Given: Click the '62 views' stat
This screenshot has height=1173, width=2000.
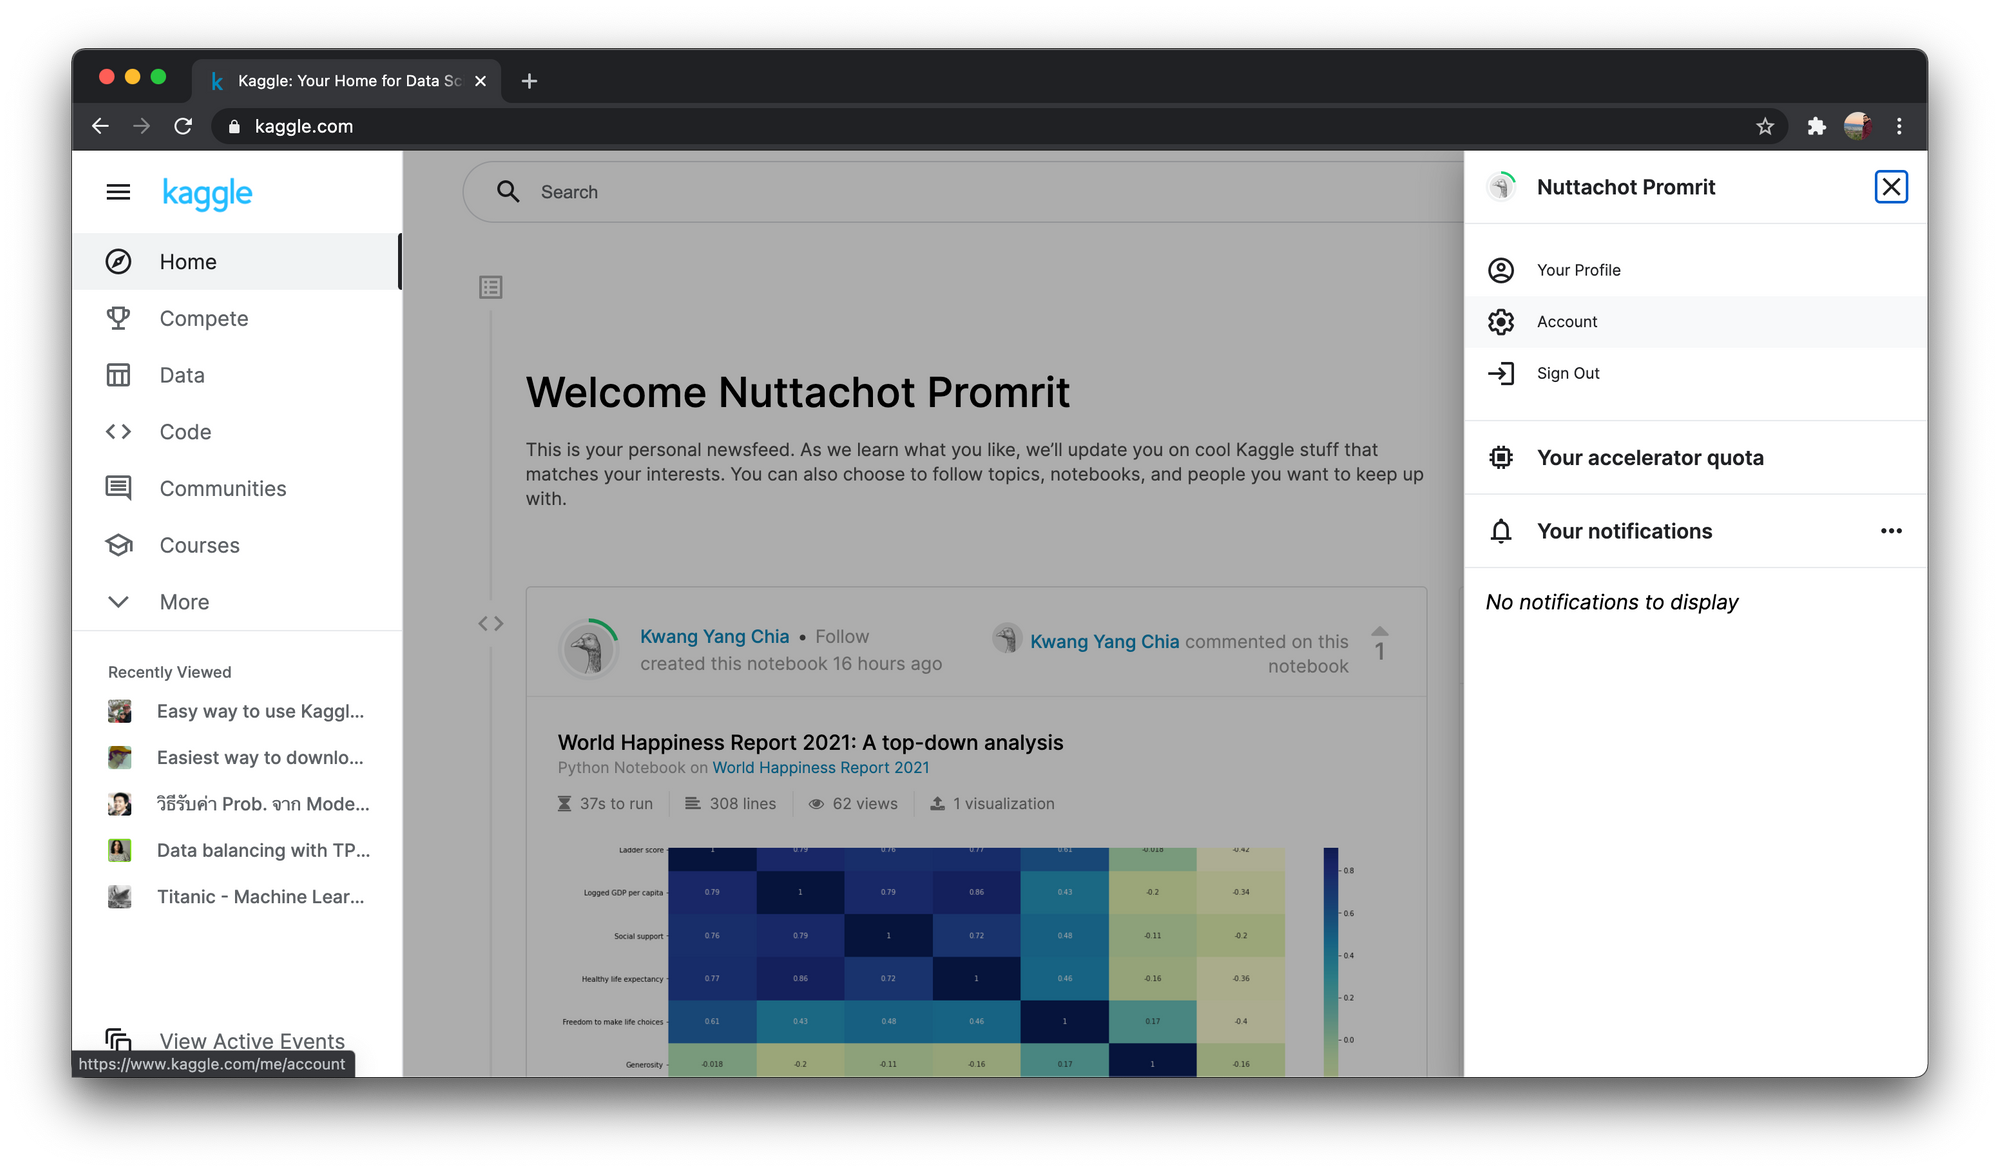Looking at the screenshot, I should [853, 804].
